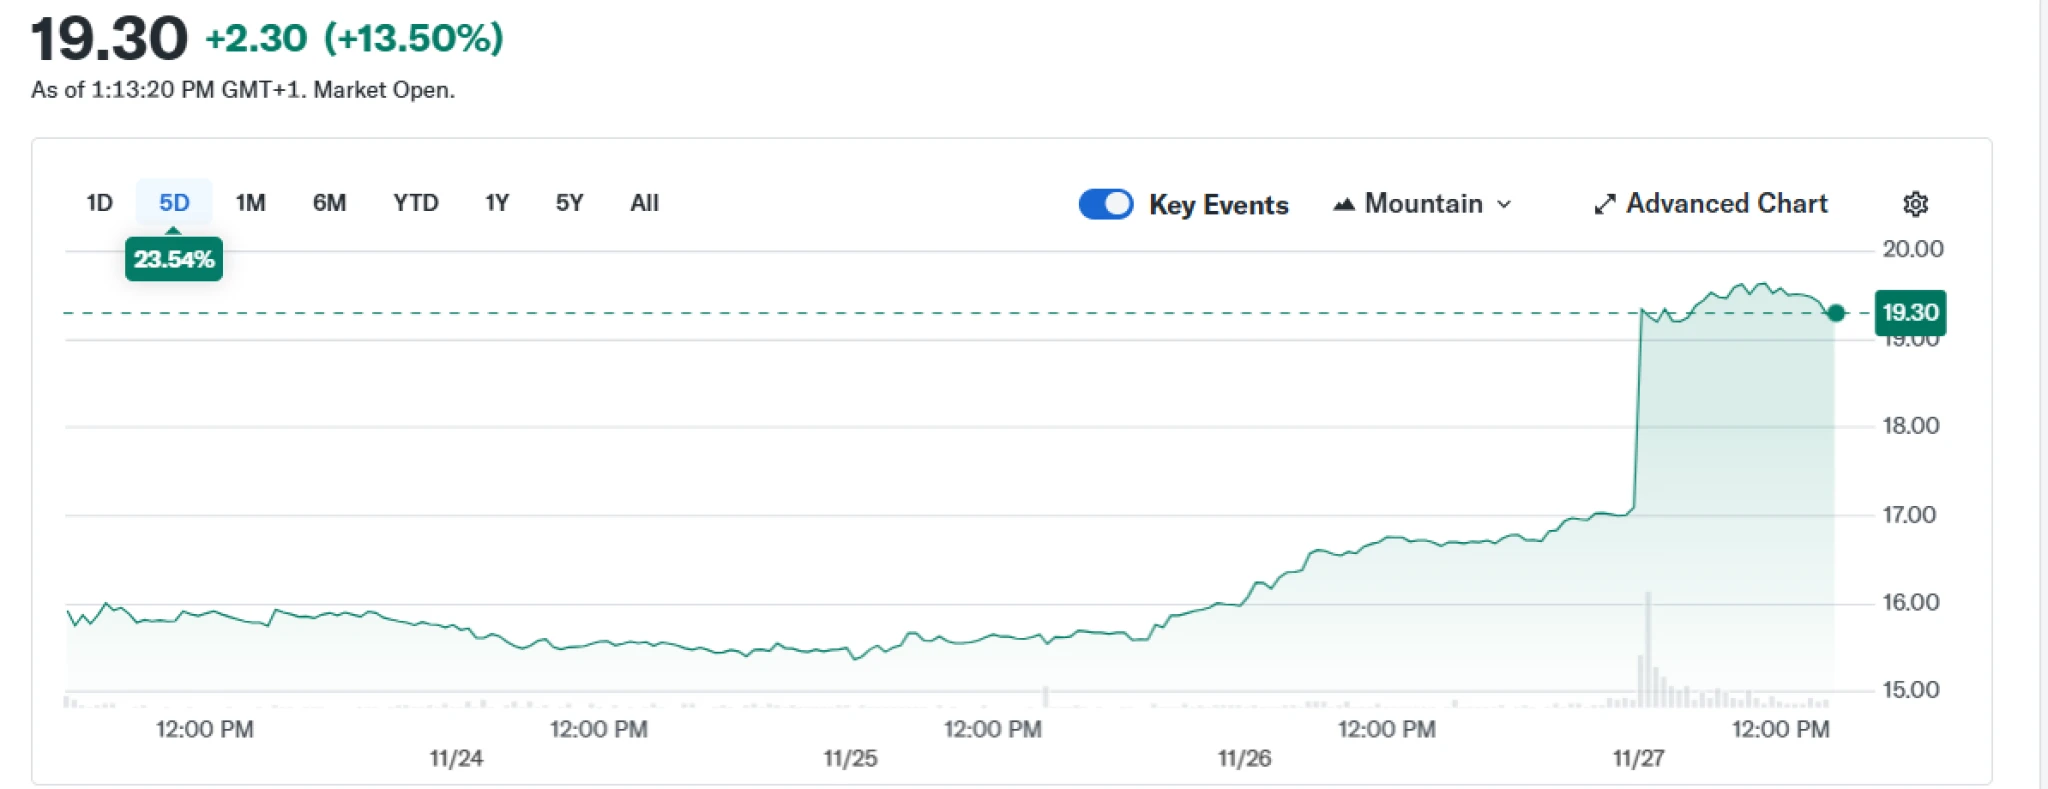Click the Key Events label text
The height and width of the screenshot is (789, 2048).
pyautogui.click(x=1218, y=205)
